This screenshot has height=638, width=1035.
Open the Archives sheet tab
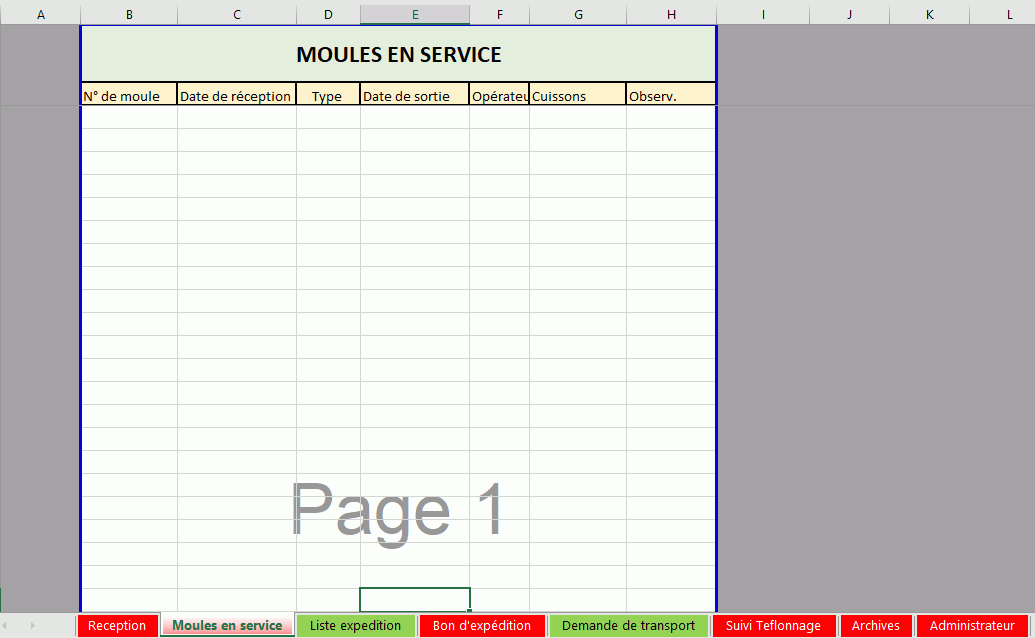[x=875, y=625]
